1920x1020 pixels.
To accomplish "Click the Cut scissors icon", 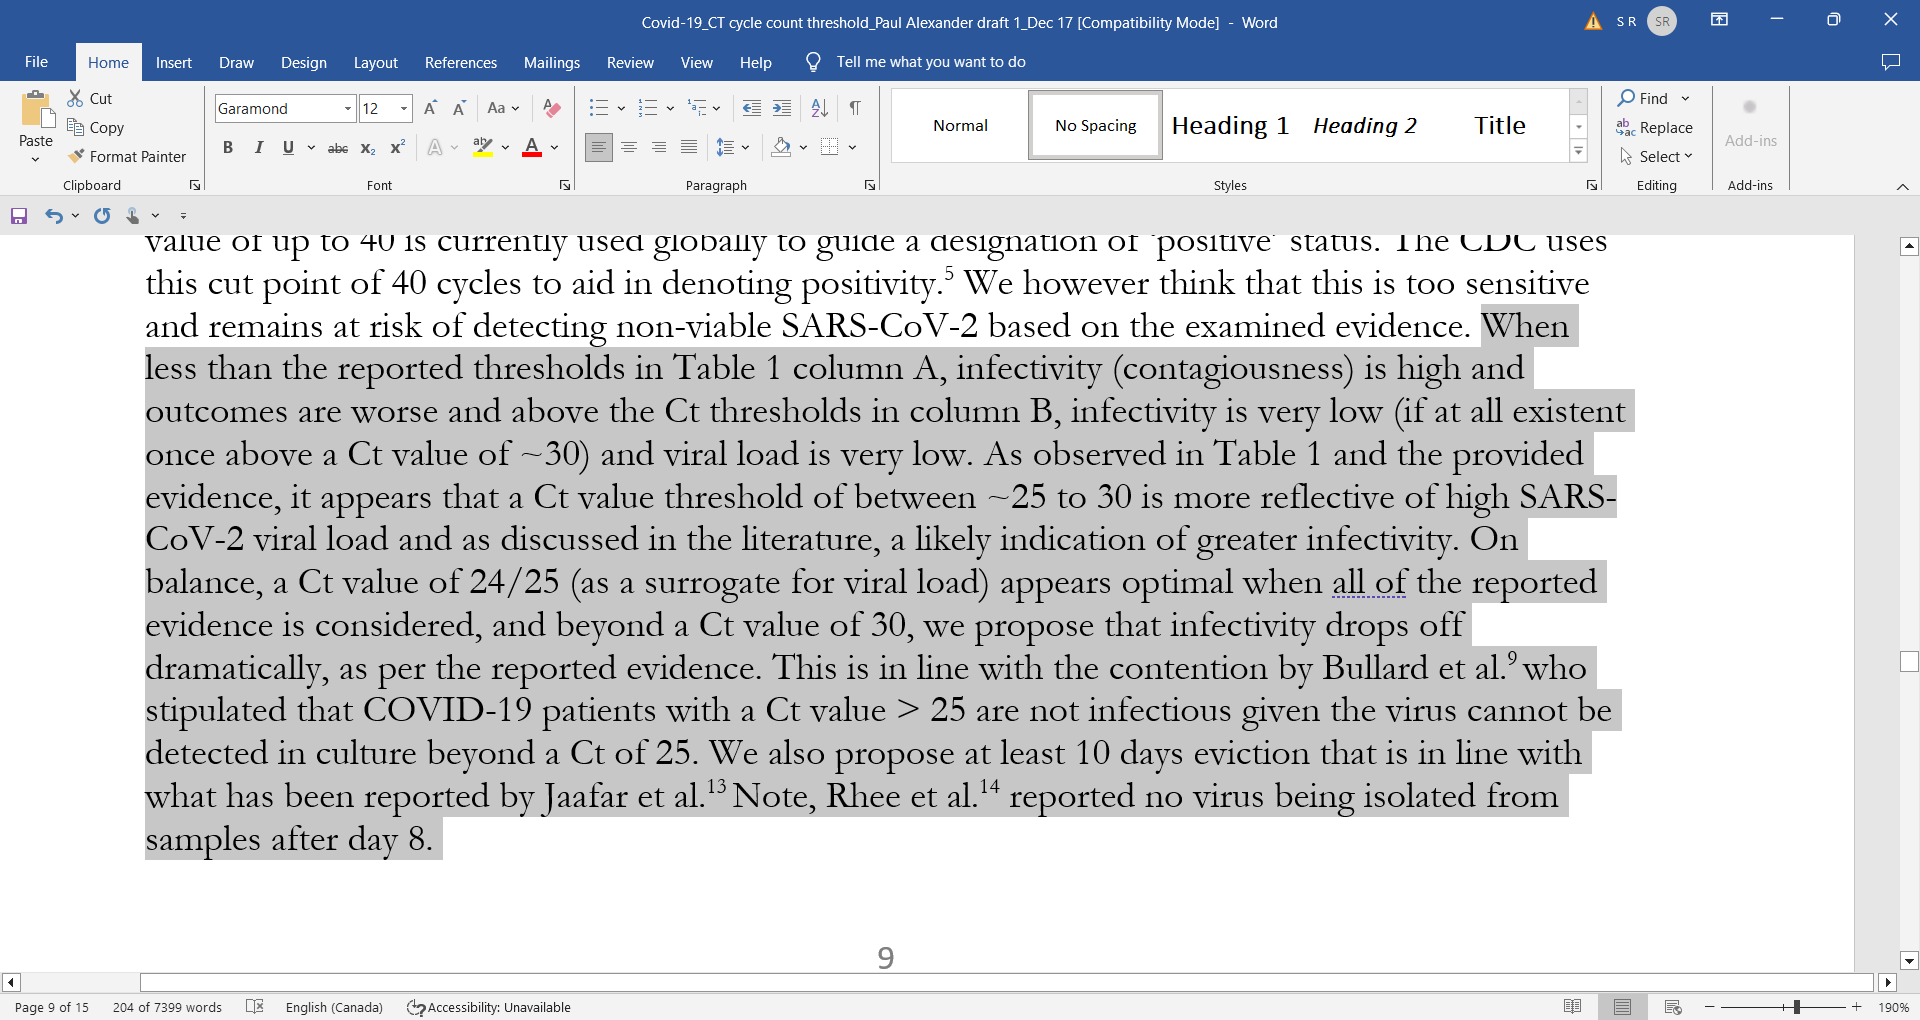I will tap(75, 98).
